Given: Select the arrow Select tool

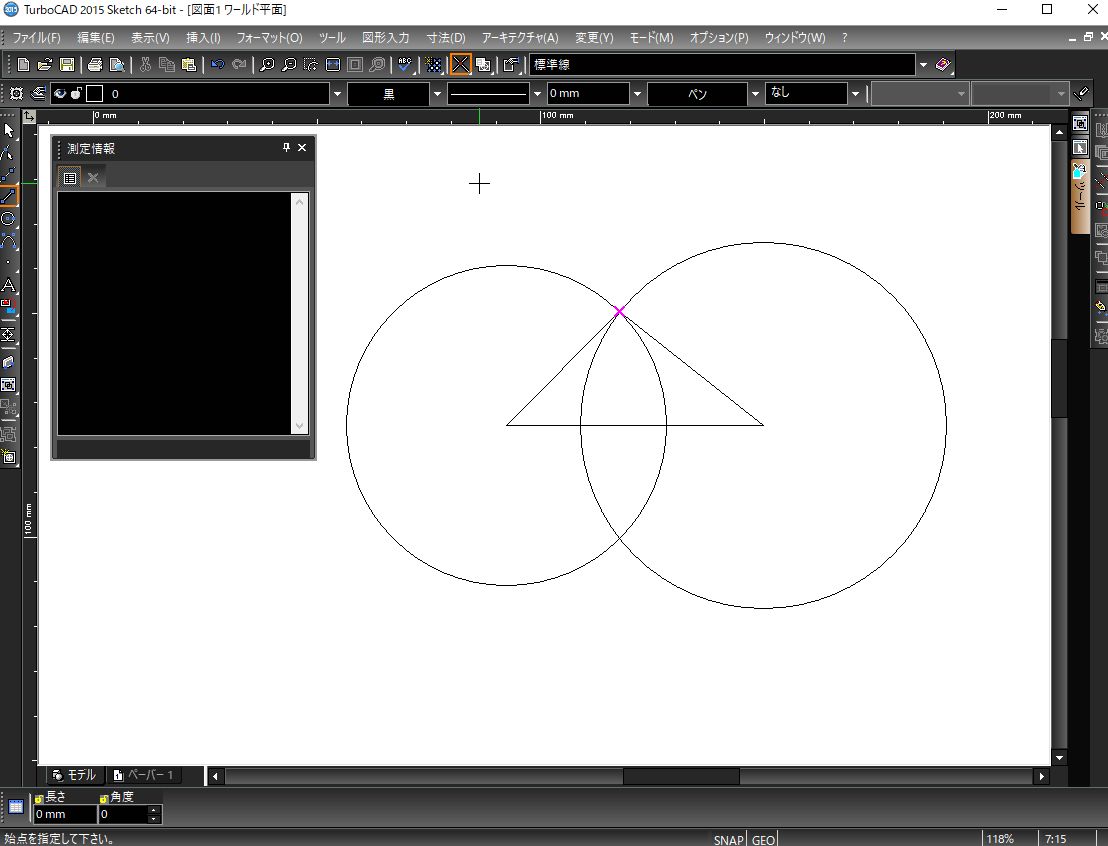Looking at the screenshot, I should point(8,131).
